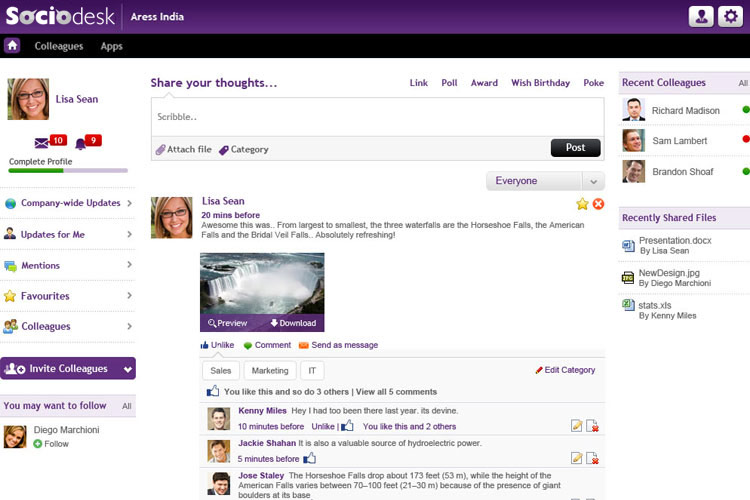Open Apps in top navigation
Image resolution: width=750 pixels, height=500 pixels.
(111, 46)
